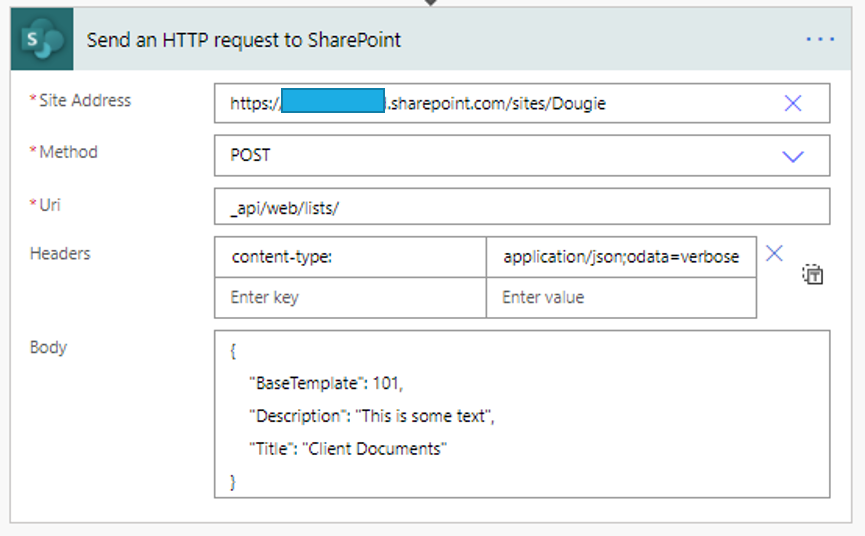Expand the Method dropdown chevron
Image resolution: width=865 pixels, height=536 pixels.
tap(793, 156)
